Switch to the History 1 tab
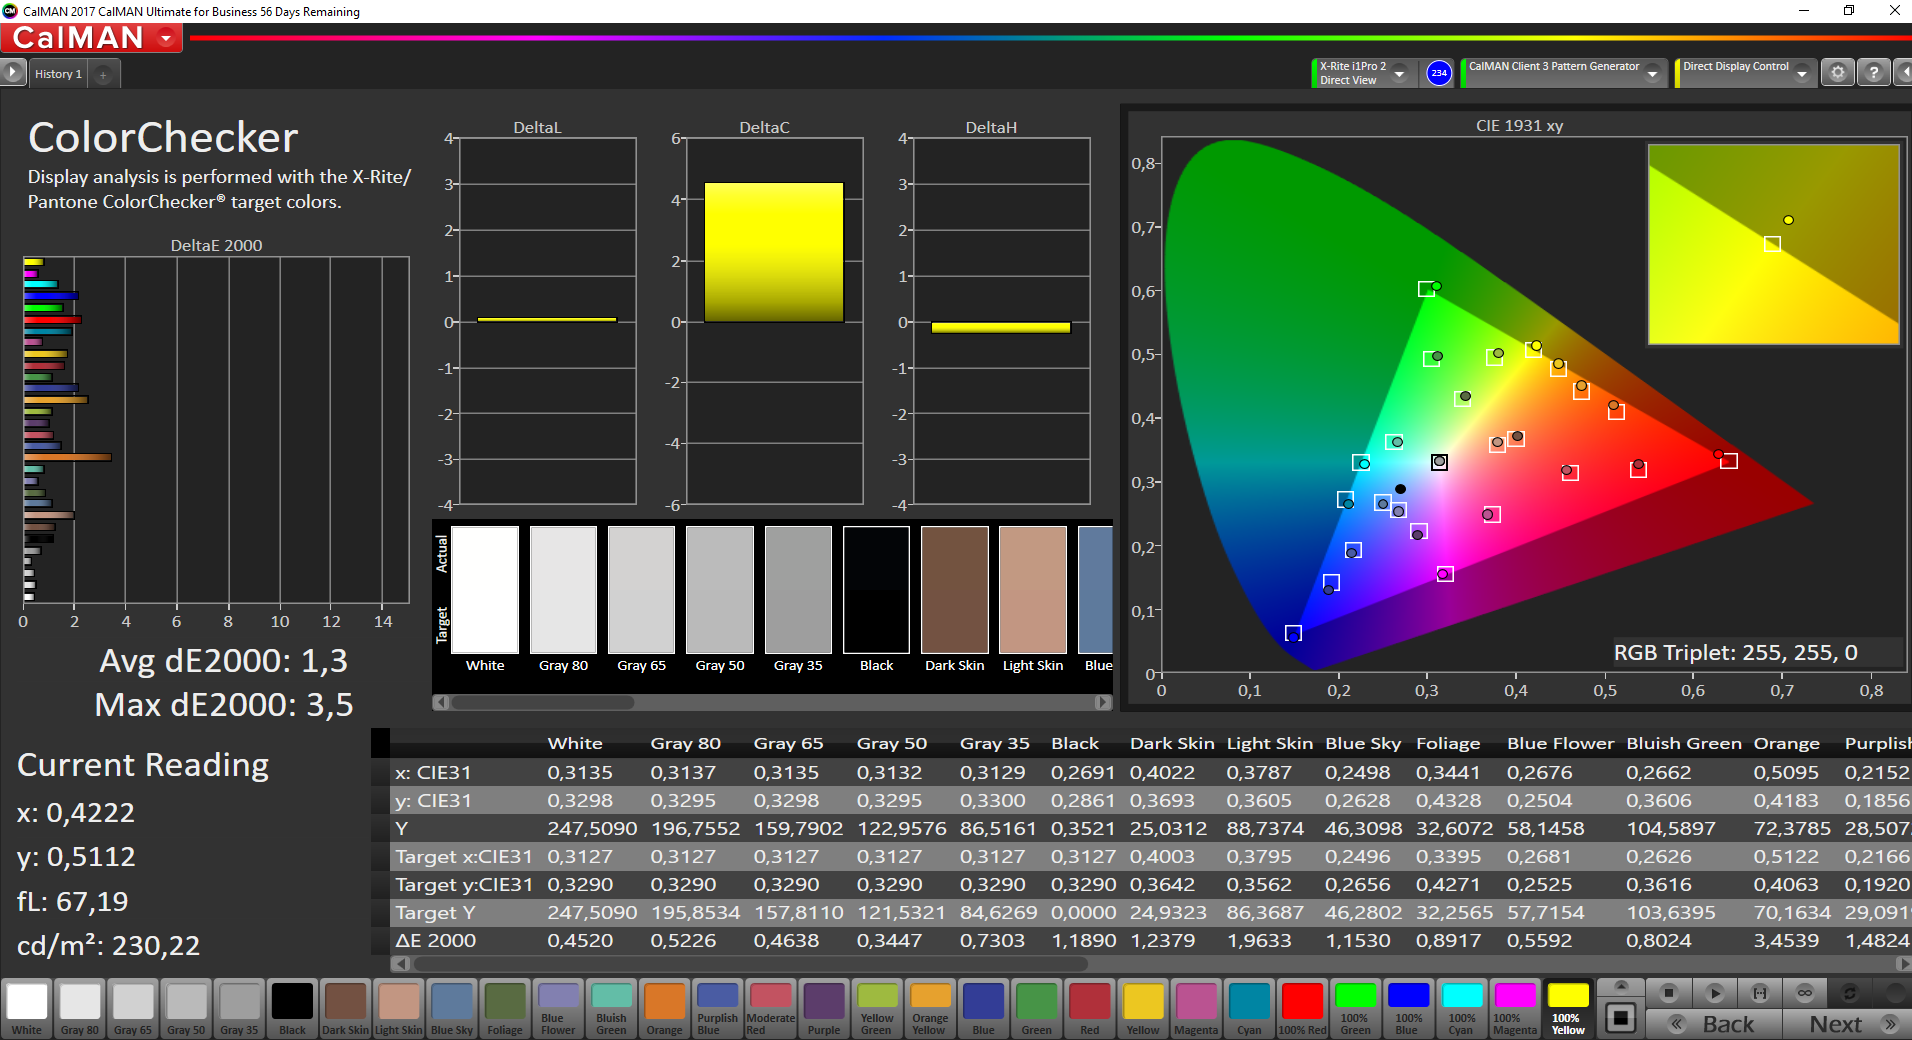The image size is (1912, 1040). [x=58, y=74]
